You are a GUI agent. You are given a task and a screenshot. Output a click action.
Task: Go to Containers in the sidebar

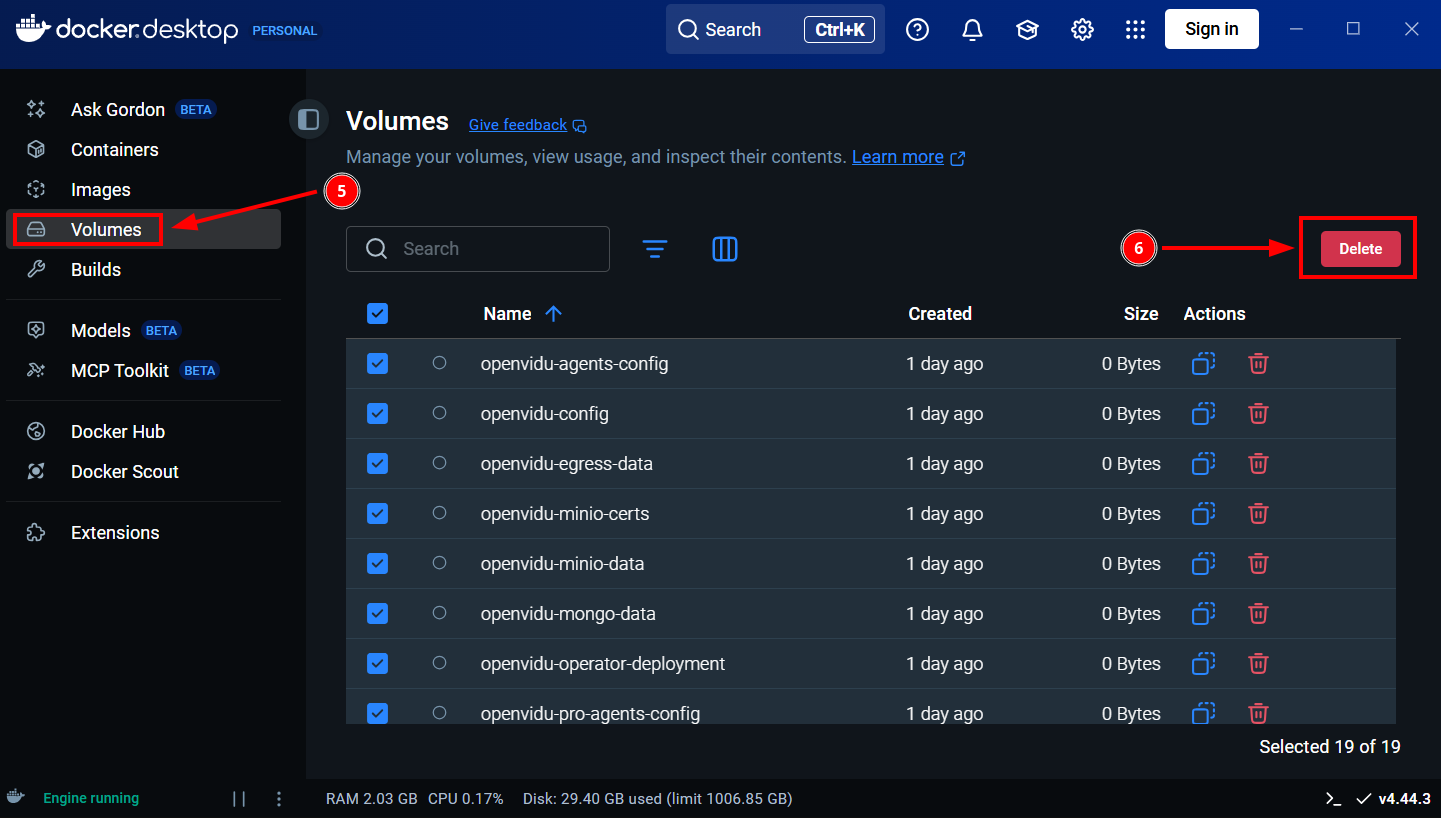click(x=114, y=150)
